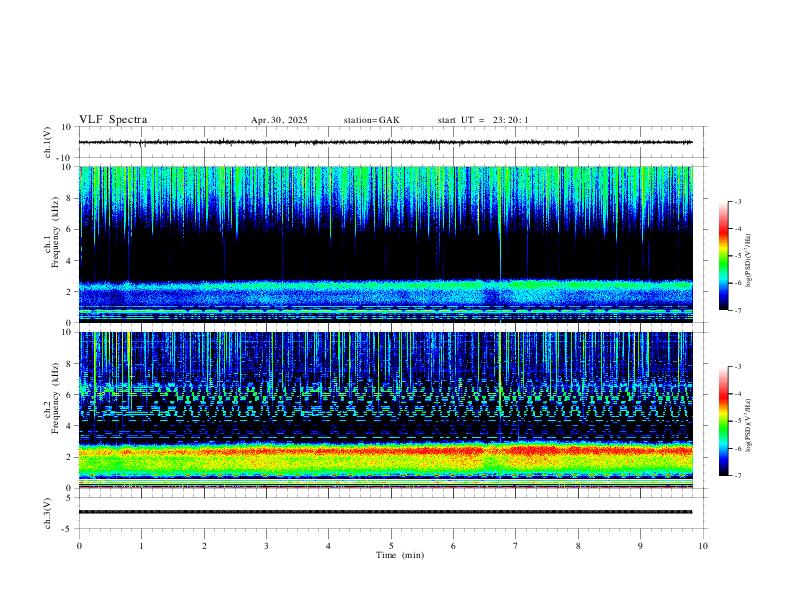Click the "1" tick label on the time axis

[x=141, y=546]
